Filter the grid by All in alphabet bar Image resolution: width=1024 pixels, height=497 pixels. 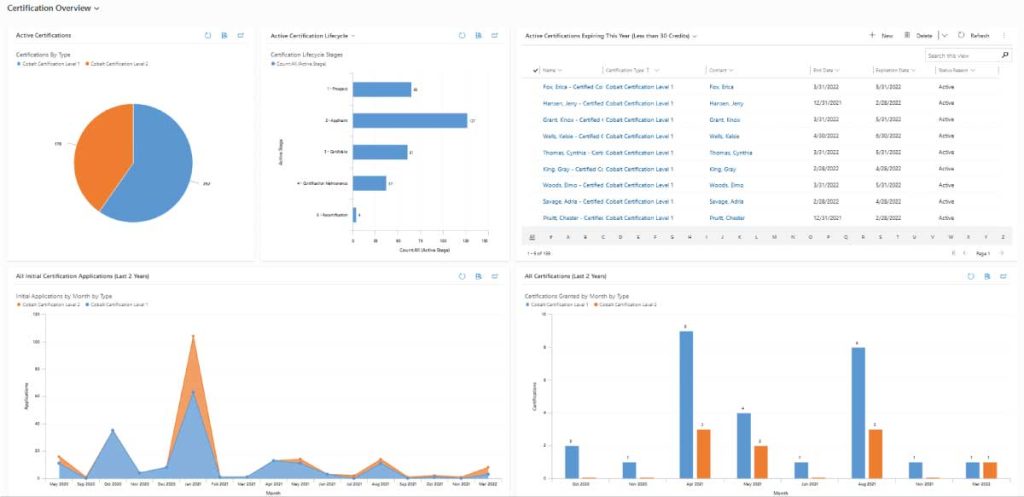(532, 237)
